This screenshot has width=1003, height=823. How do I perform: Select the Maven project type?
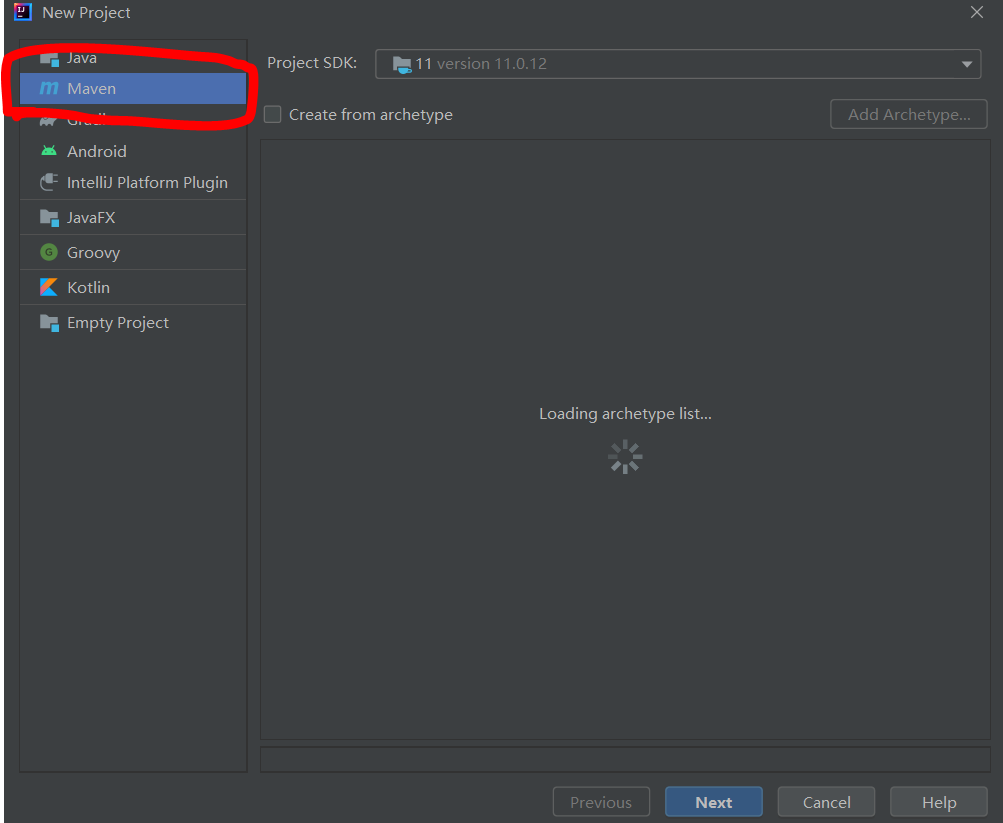pyautogui.click(x=133, y=88)
